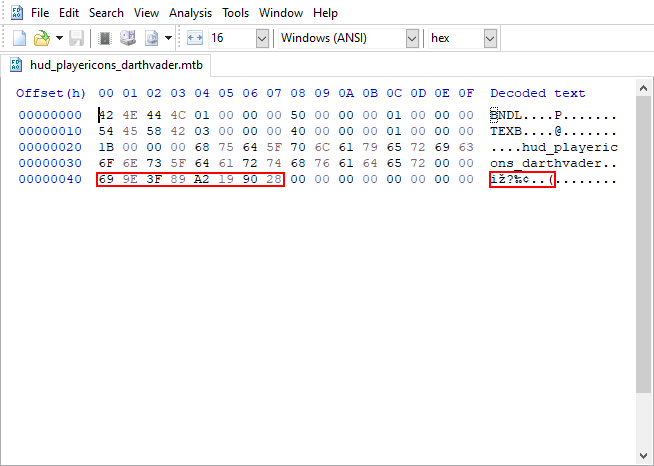This screenshot has width=654, height=466.
Task: Click the Open disk image icon
Action: click(151, 38)
